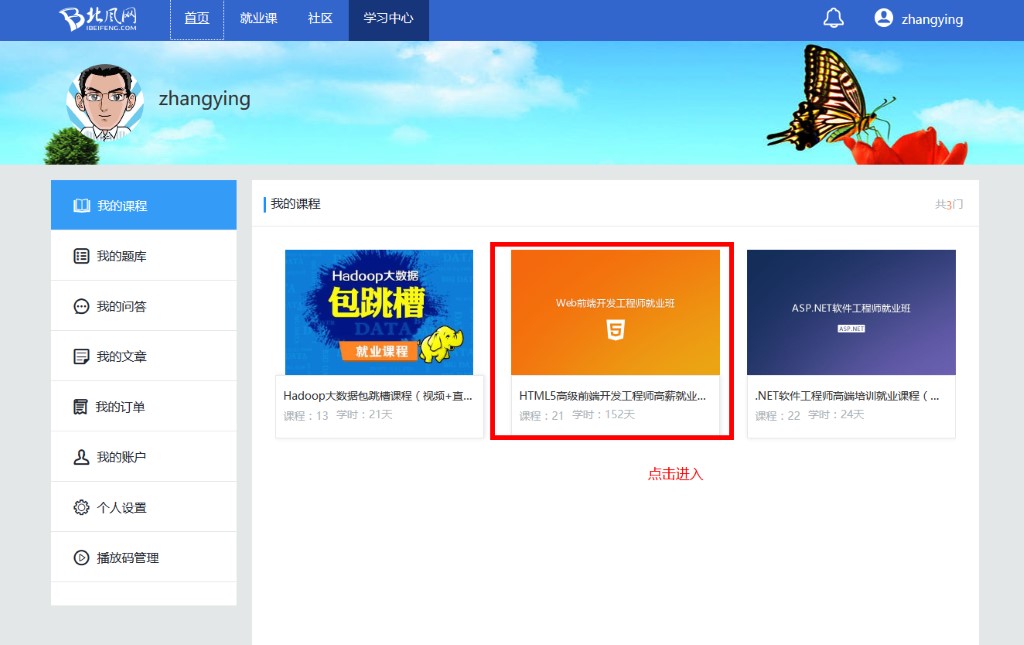The width and height of the screenshot is (1024, 645).
Task: Click the receipt icon for 我的订单
Action: point(80,407)
